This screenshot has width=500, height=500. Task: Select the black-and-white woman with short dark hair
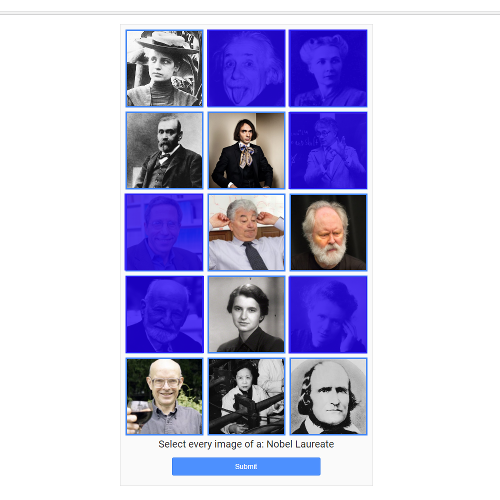coord(246,314)
